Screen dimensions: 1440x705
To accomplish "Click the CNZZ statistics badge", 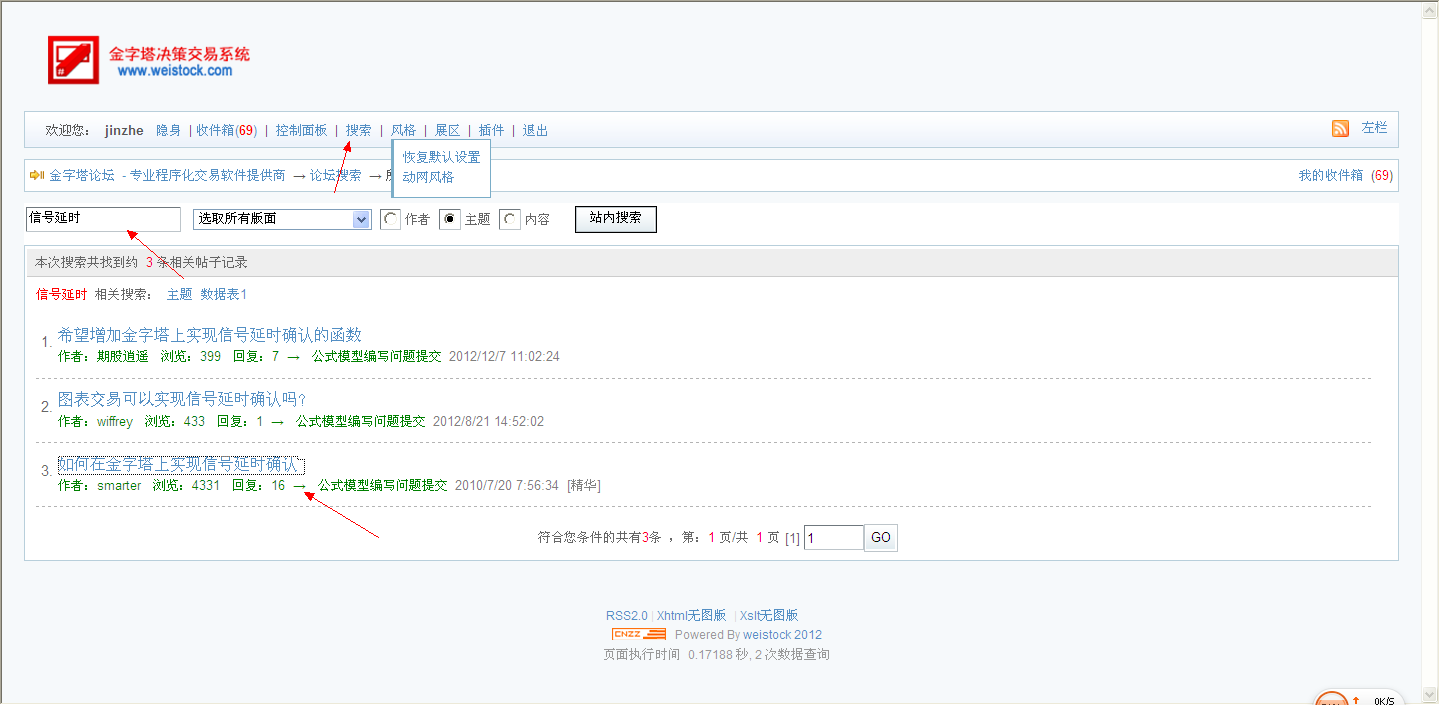I will click(639, 634).
